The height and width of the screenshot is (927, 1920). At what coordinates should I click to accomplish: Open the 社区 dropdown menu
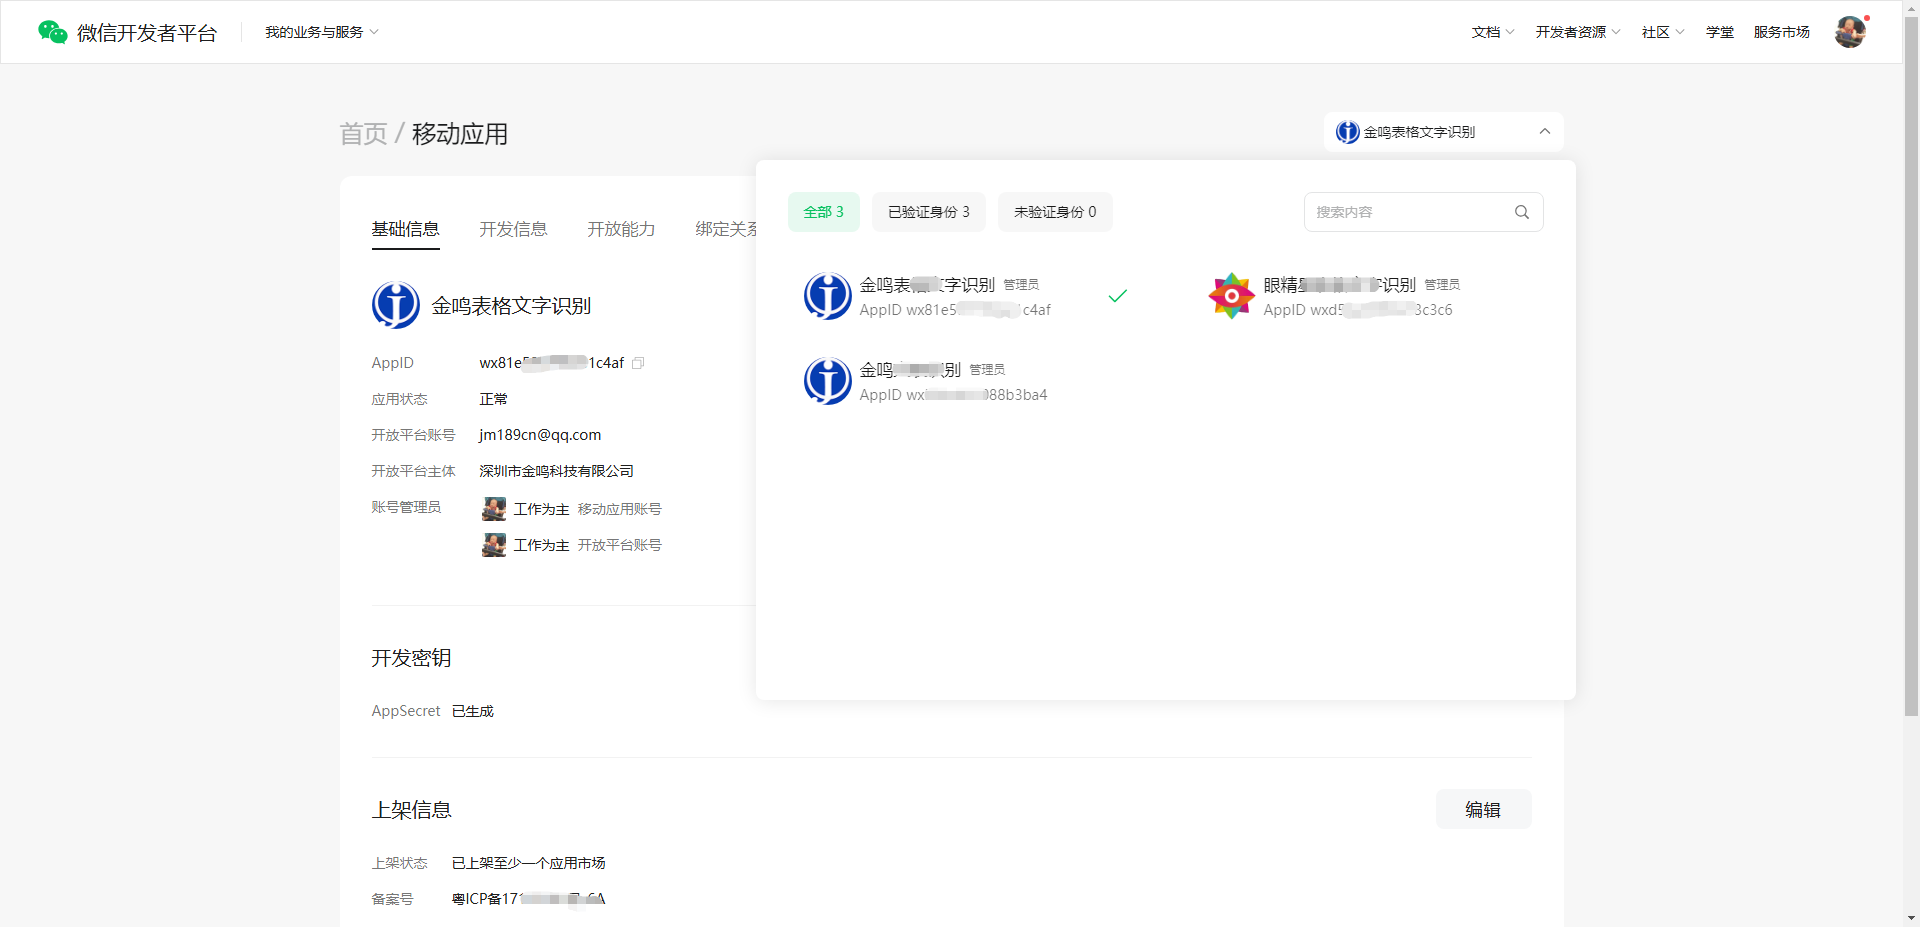[1663, 32]
